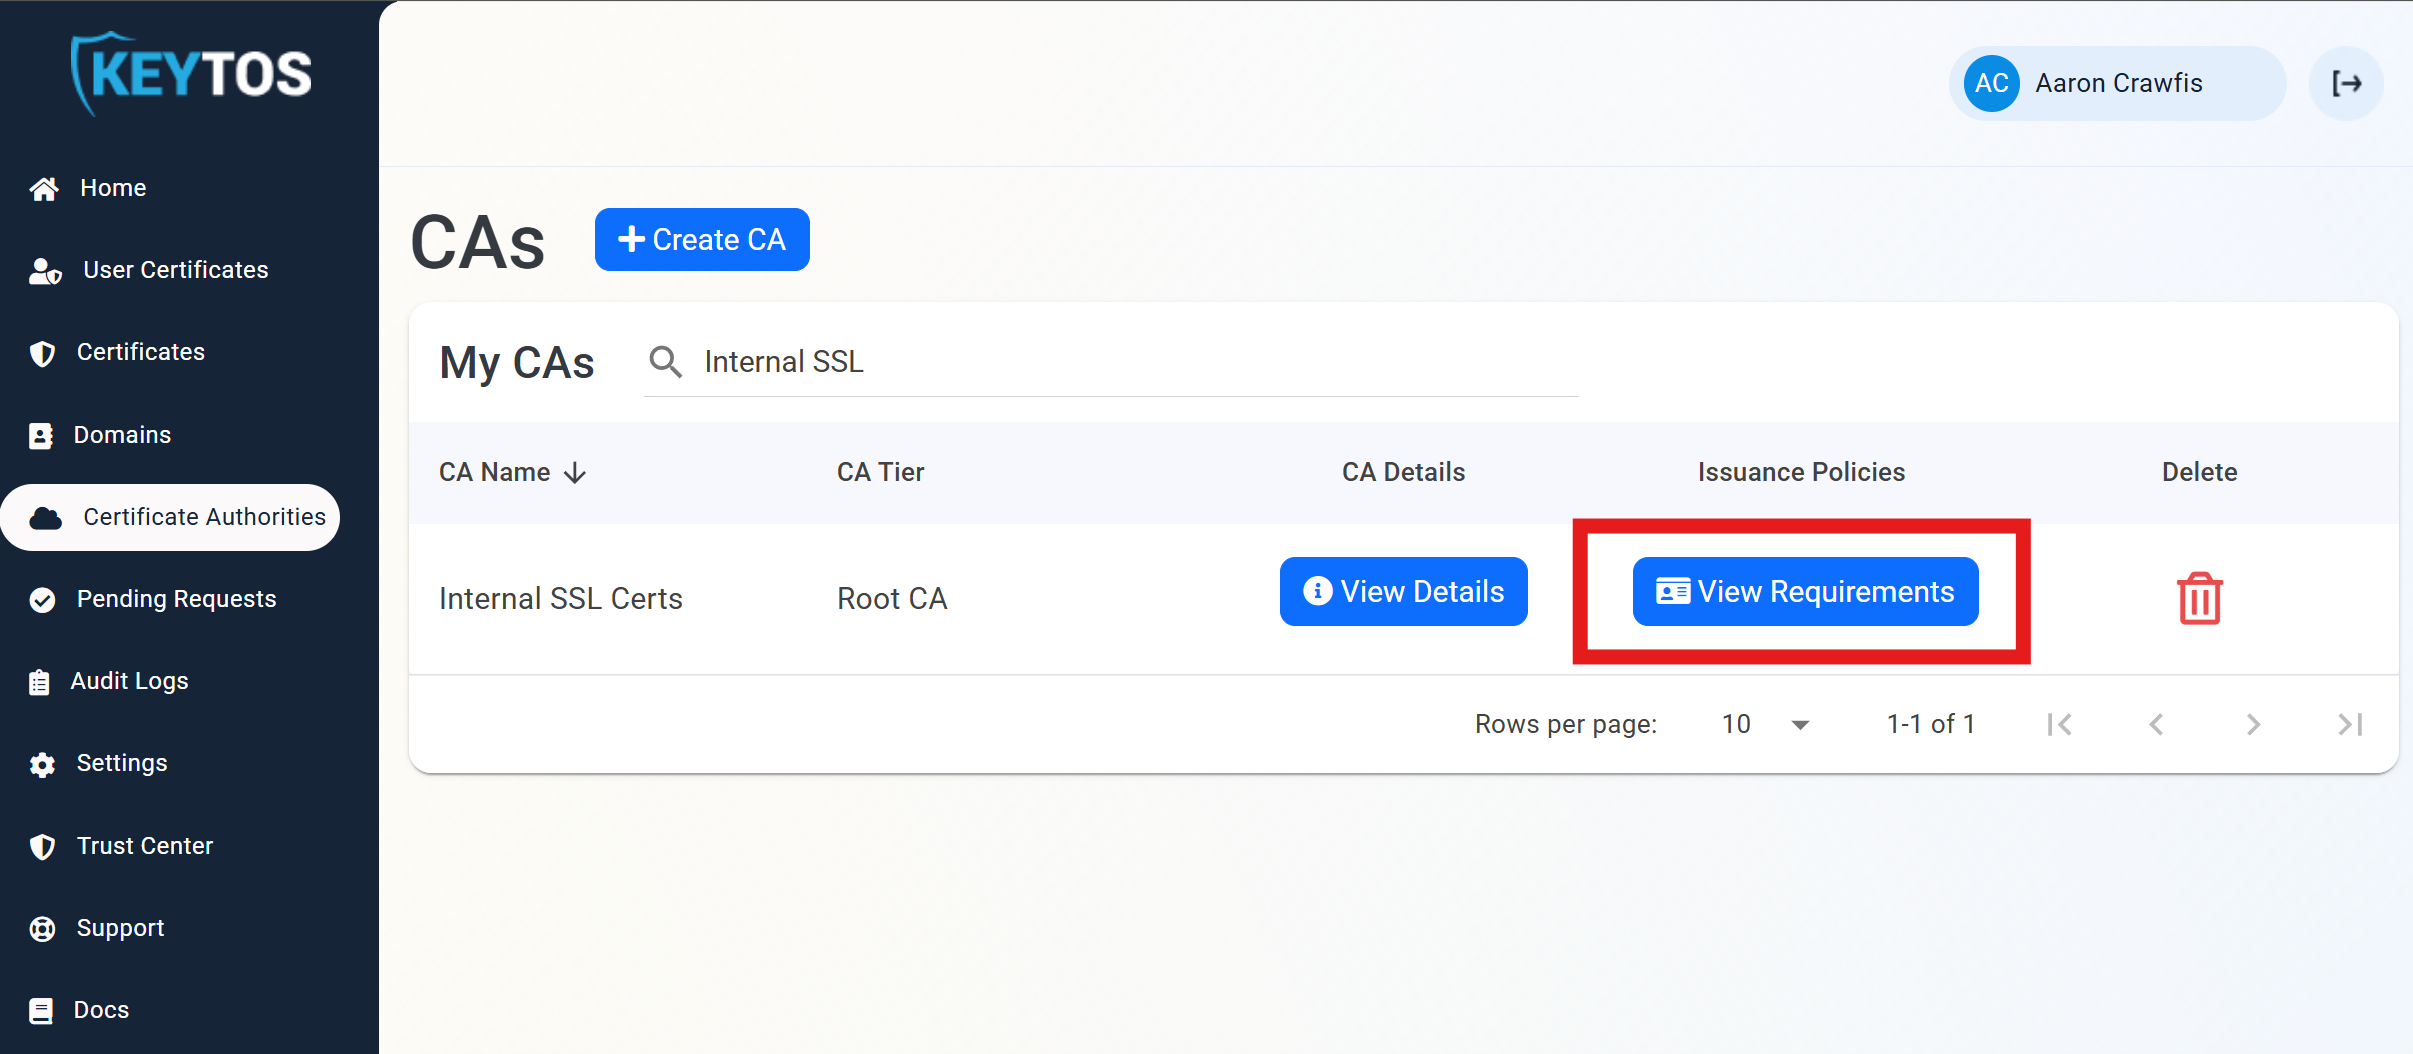Open the Domains section
2413x1054 pixels.
coord(121,435)
